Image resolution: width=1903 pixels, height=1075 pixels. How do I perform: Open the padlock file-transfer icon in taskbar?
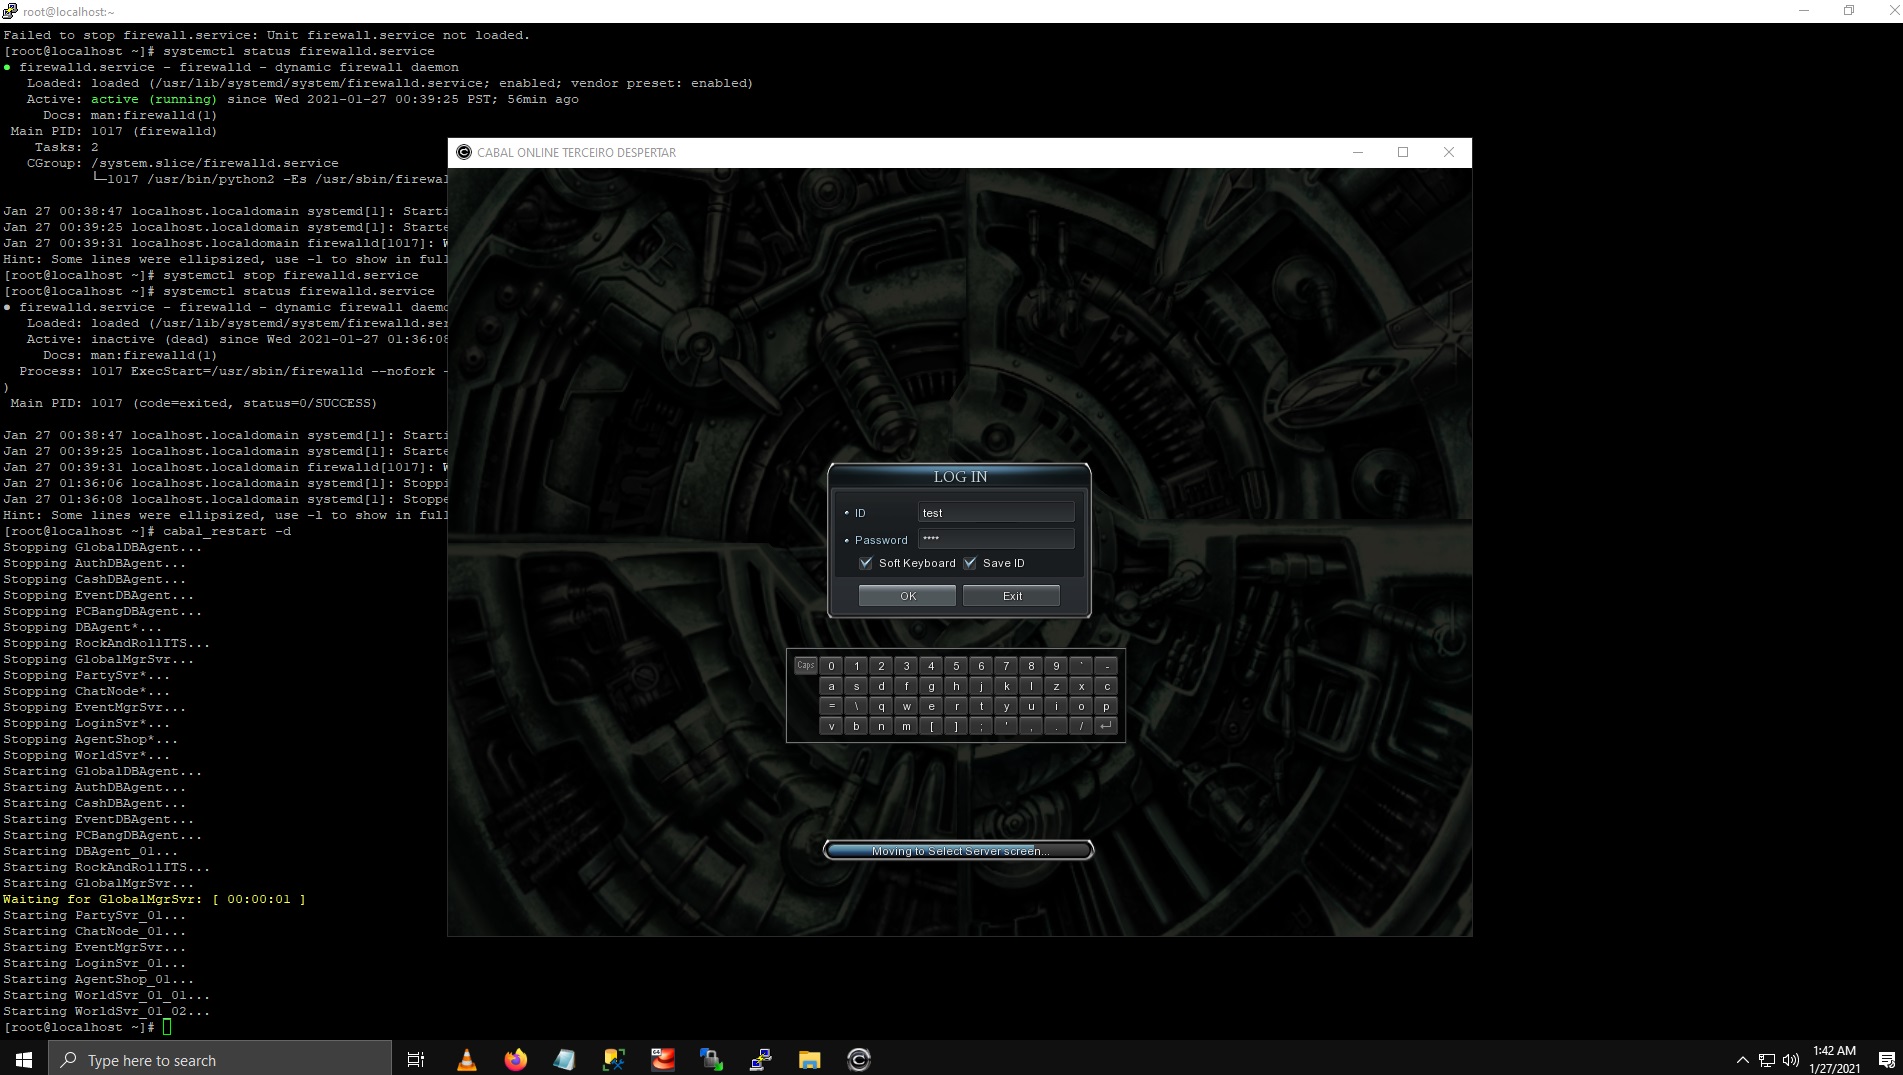(x=711, y=1060)
